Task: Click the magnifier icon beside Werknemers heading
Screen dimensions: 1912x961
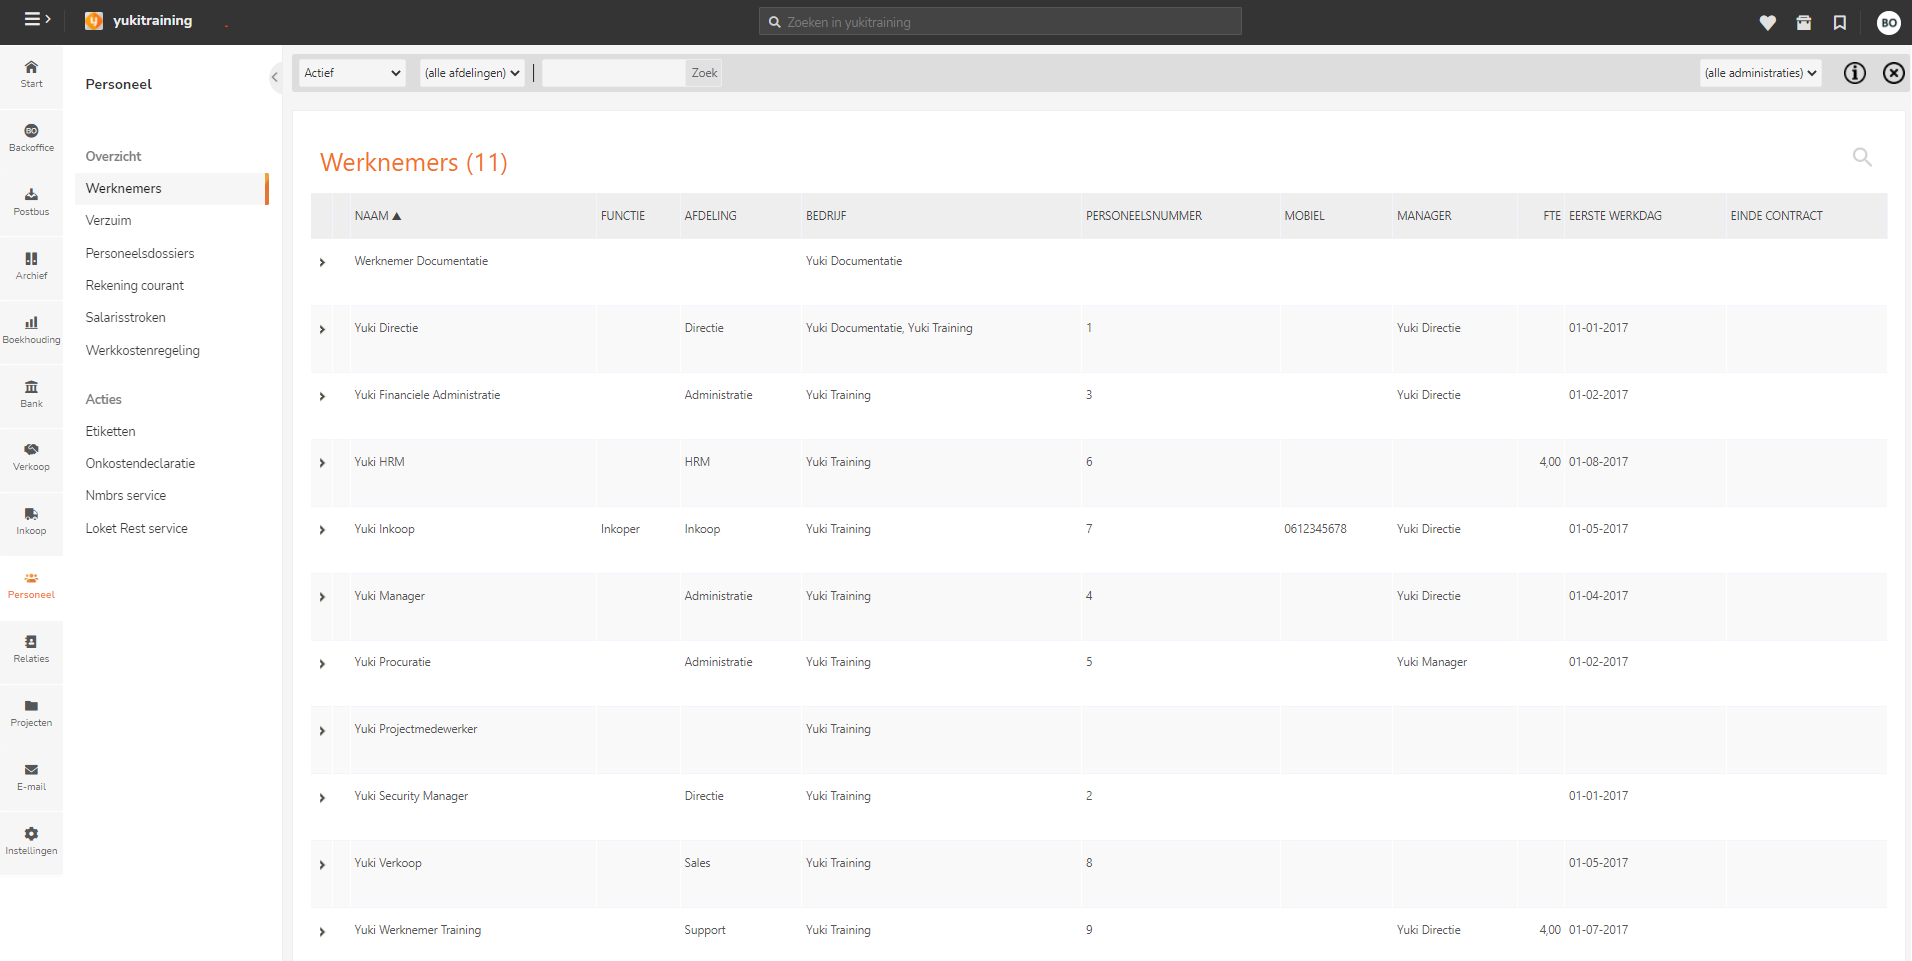Action: [x=1861, y=157]
